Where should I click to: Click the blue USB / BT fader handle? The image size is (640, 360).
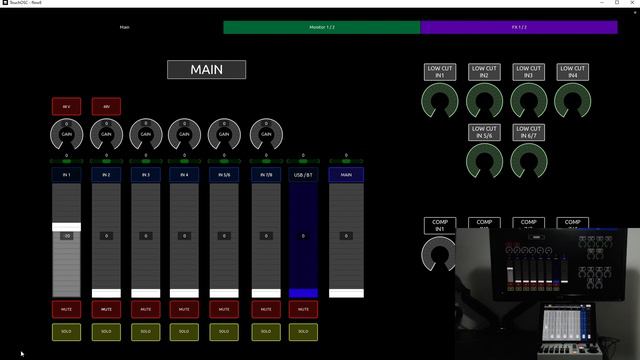[x=303, y=293]
